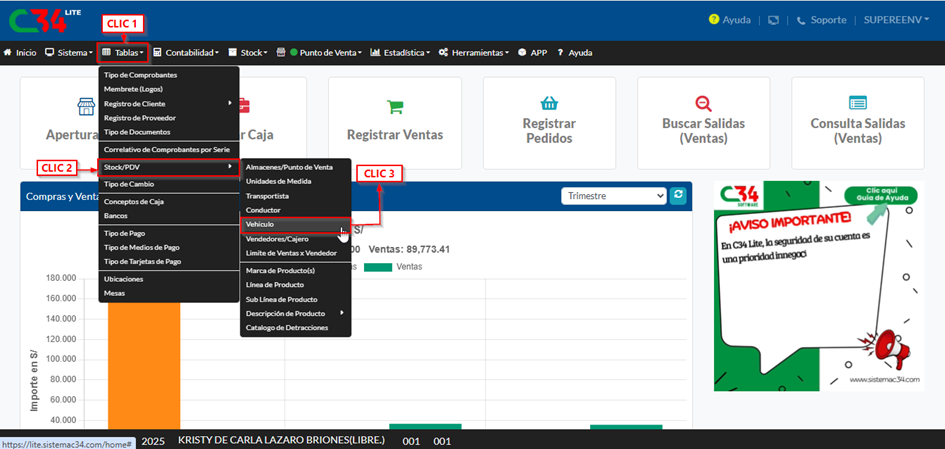Refresh the chart with the reload icon
The width and height of the screenshot is (945, 449).
pyautogui.click(x=679, y=196)
